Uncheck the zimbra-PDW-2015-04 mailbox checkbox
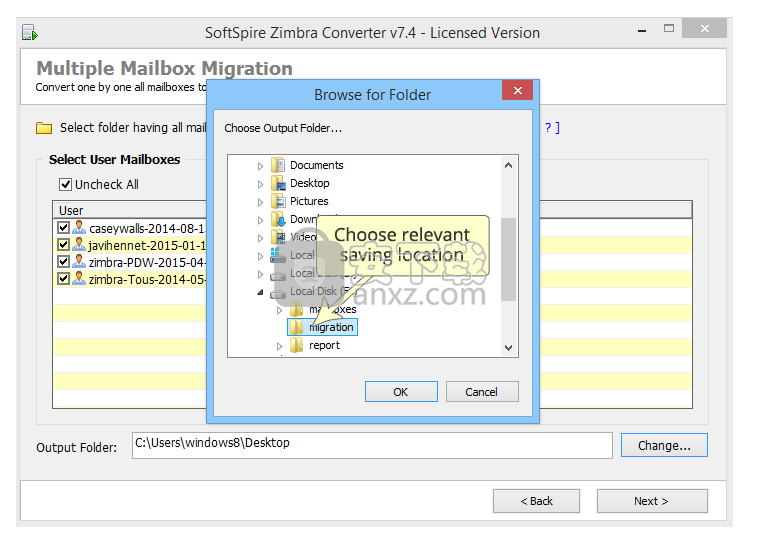This screenshot has width=765, height=538. [63, 261]
